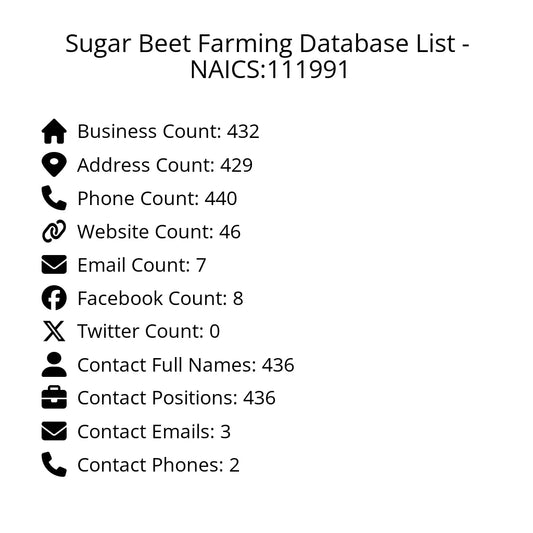Click the NAICS:111991 code in the heading
533x533 pixels.
[269, 69]
